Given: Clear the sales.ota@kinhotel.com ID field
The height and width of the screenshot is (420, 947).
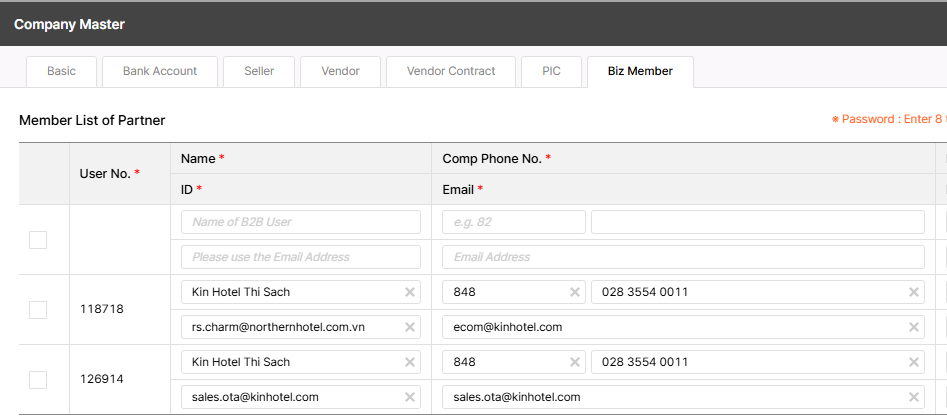Looking at the screenshot, I should pyautogui.click(x=409, y=397).
